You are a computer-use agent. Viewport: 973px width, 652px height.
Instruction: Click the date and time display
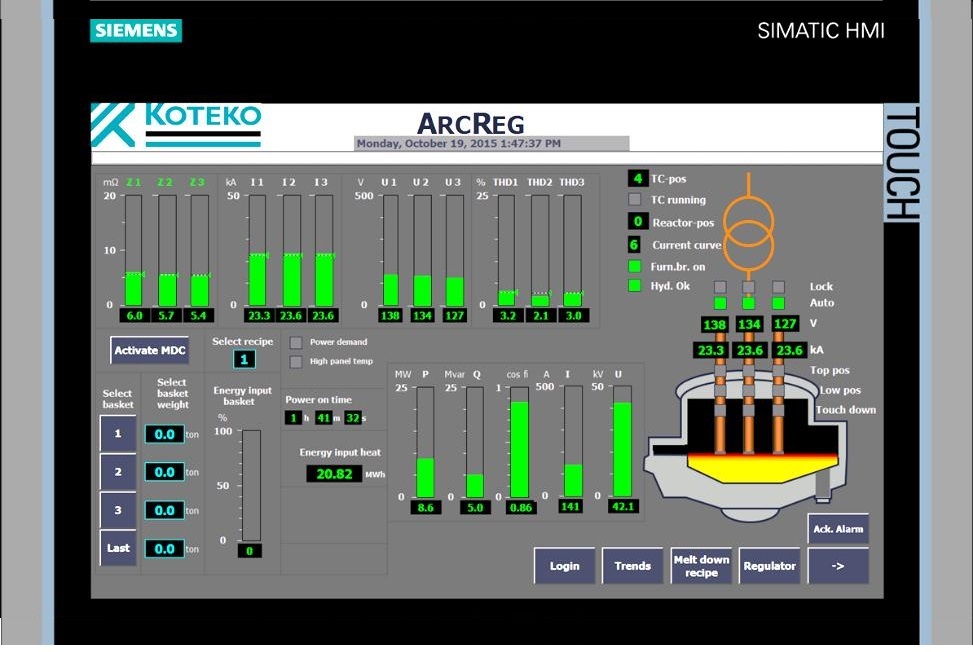tap(491, 143)
